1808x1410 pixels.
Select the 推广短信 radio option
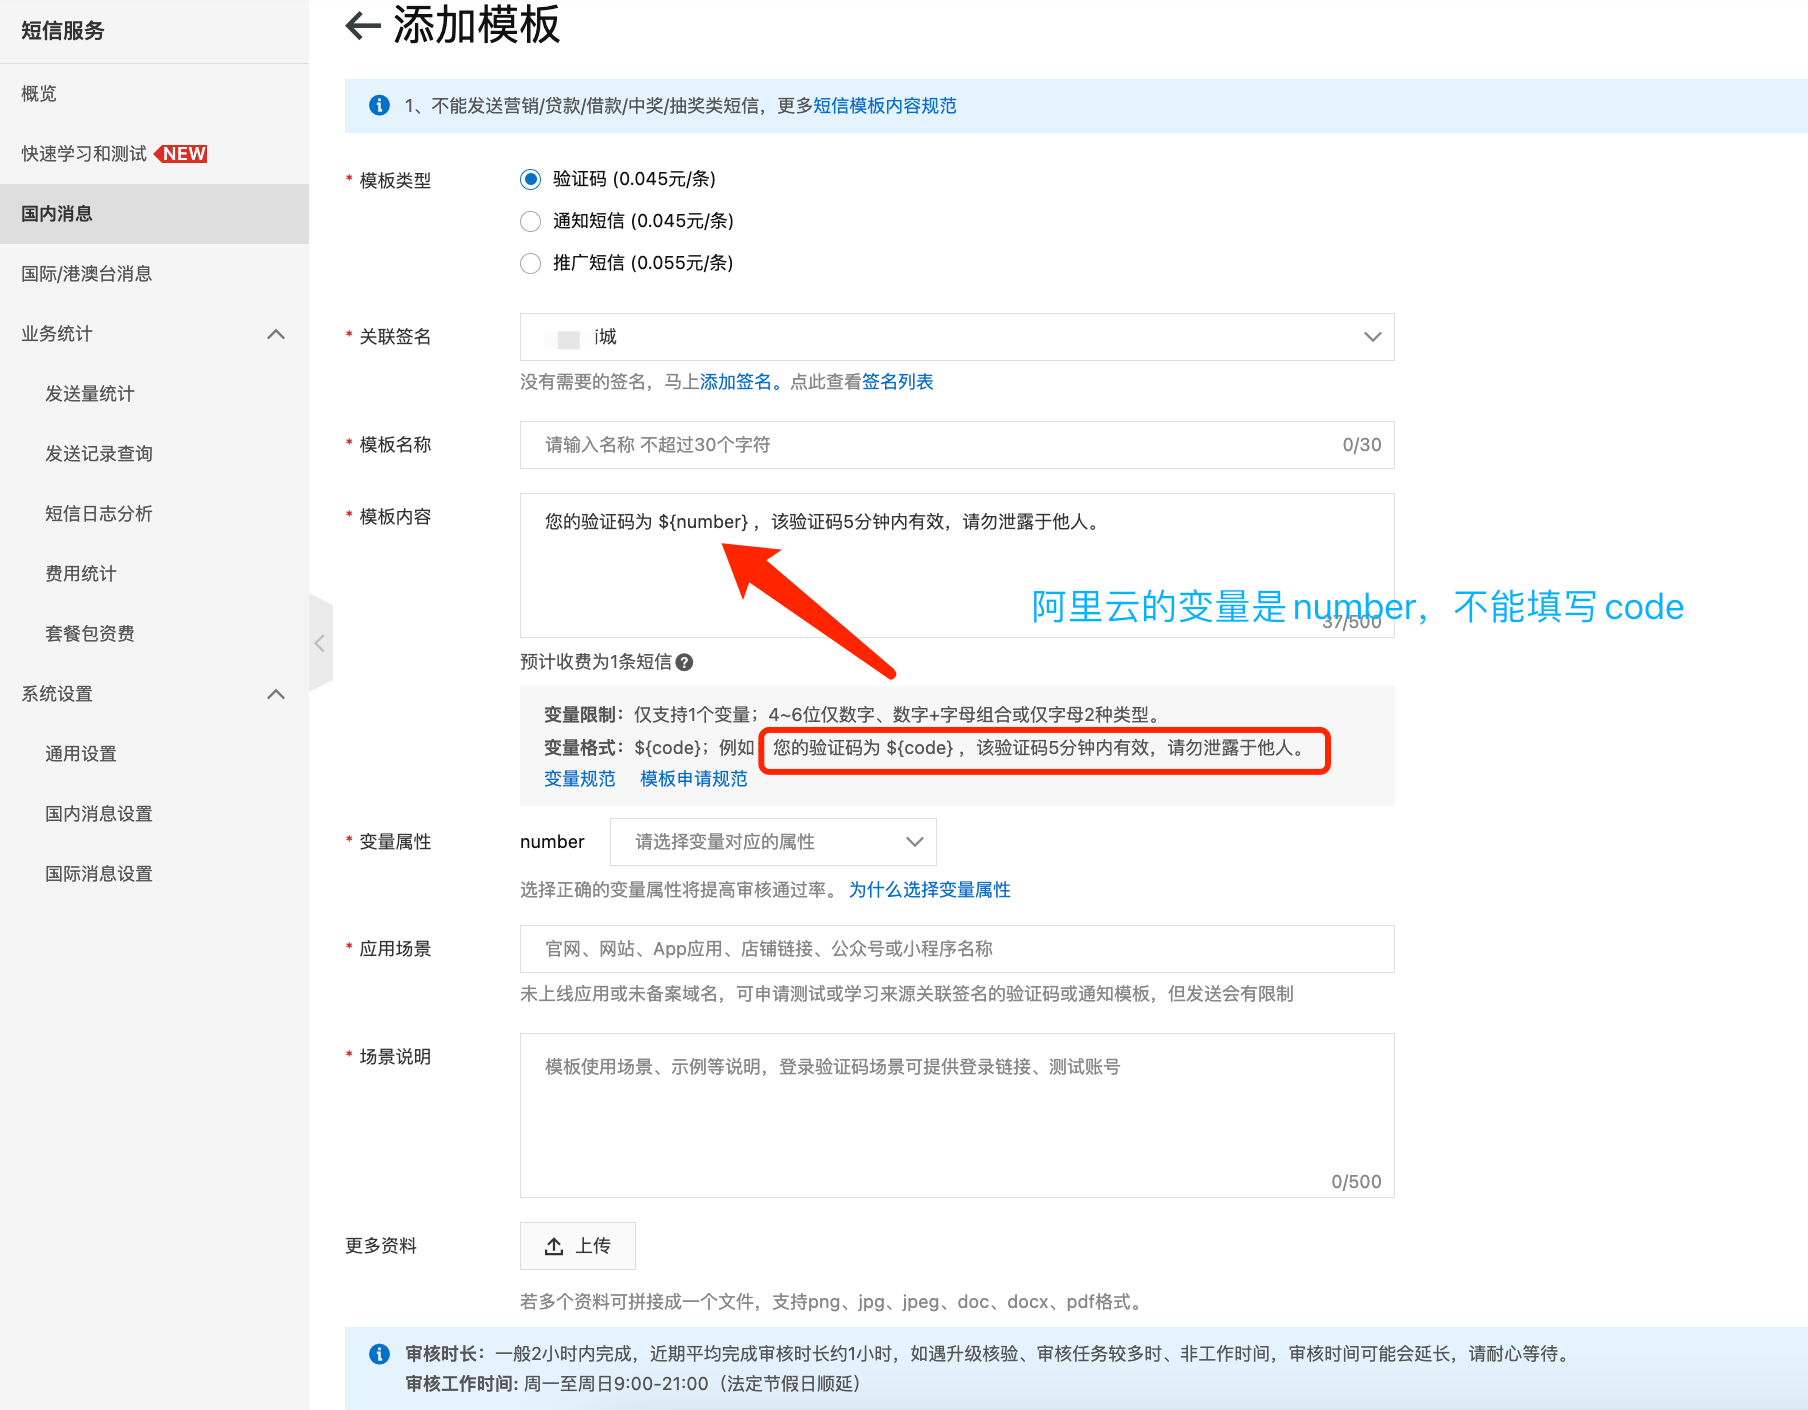pyautogui.click(x=531, y=263)
